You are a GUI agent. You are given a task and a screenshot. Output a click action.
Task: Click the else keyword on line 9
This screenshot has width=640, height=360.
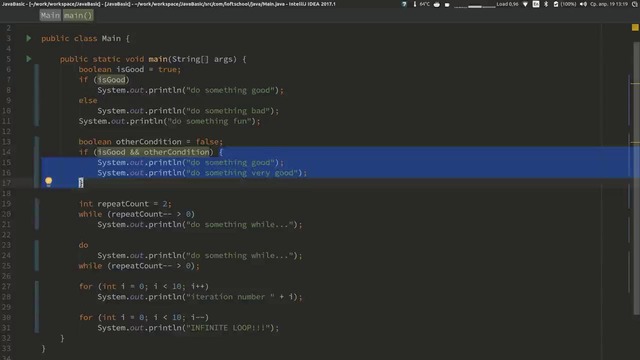point(88,100)
